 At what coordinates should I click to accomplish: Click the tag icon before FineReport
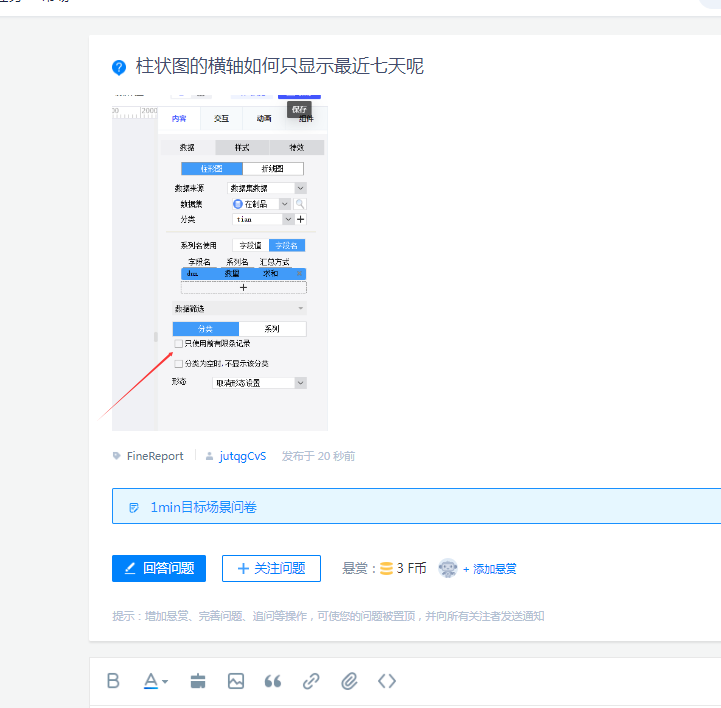click(116, 456)
